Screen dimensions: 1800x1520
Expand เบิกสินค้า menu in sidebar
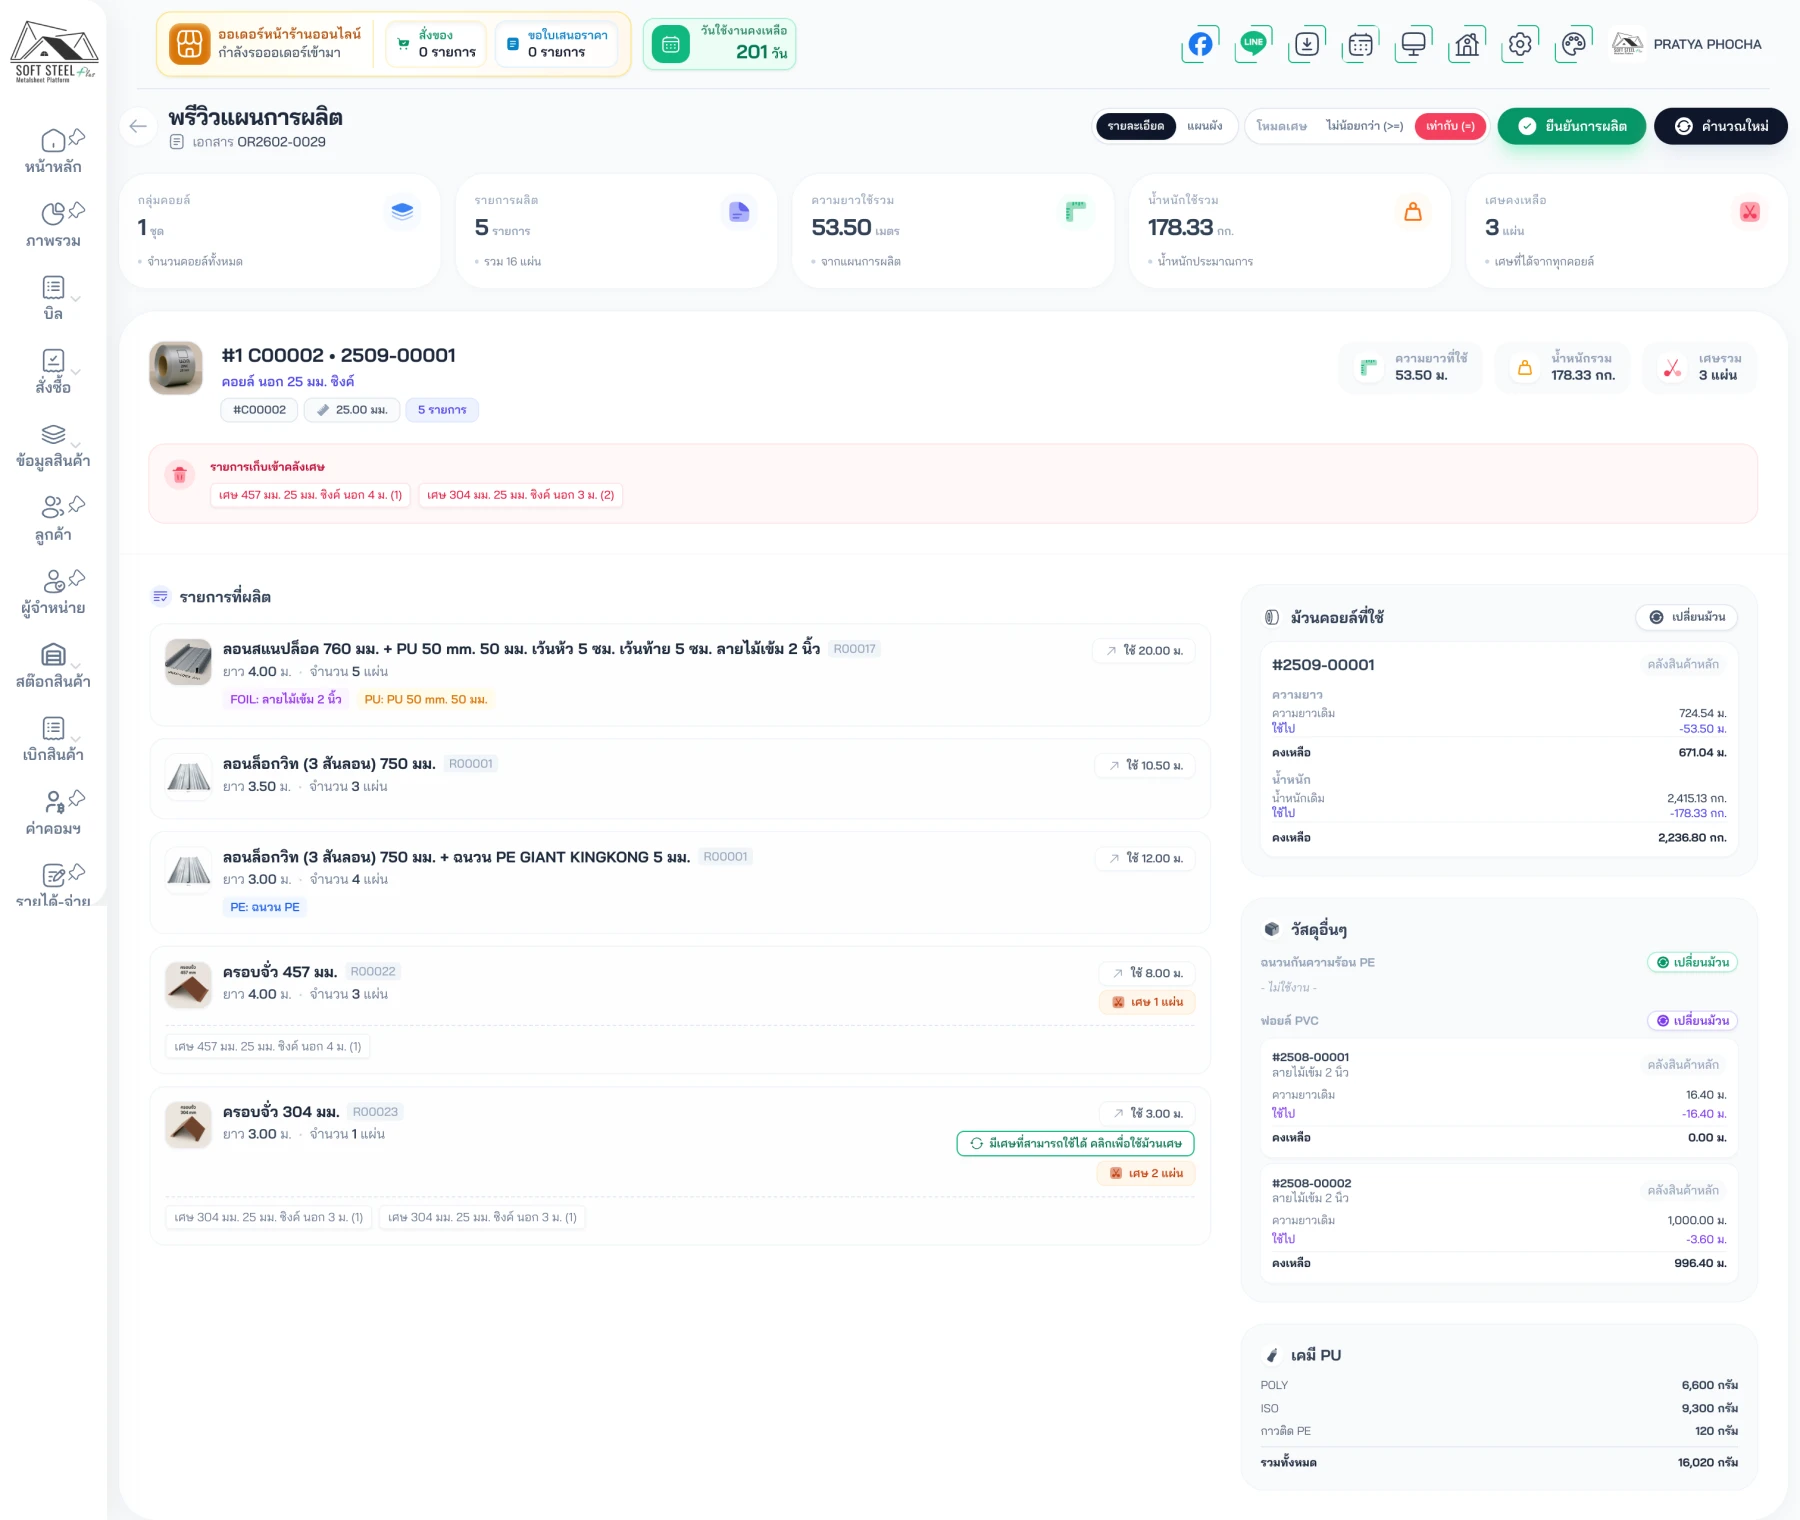(x=53, y=740)
